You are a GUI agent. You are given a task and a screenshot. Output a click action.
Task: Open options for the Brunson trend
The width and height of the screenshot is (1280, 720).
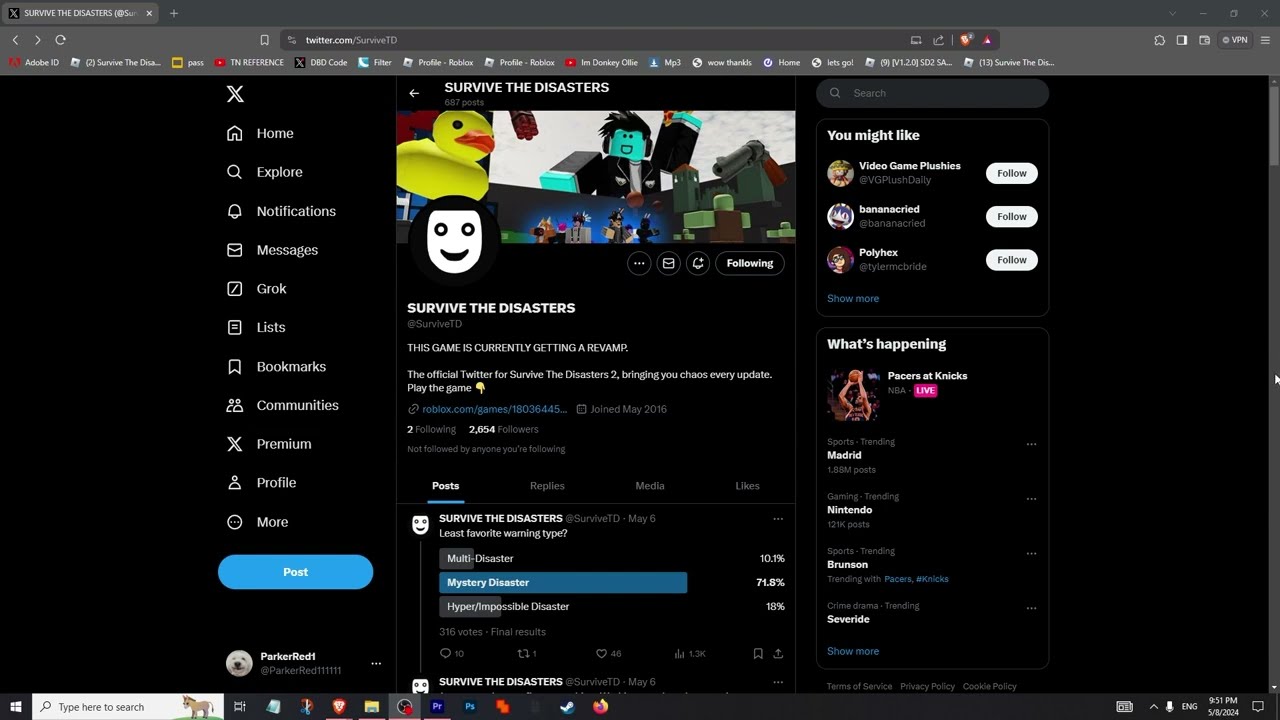point(1031,553)
